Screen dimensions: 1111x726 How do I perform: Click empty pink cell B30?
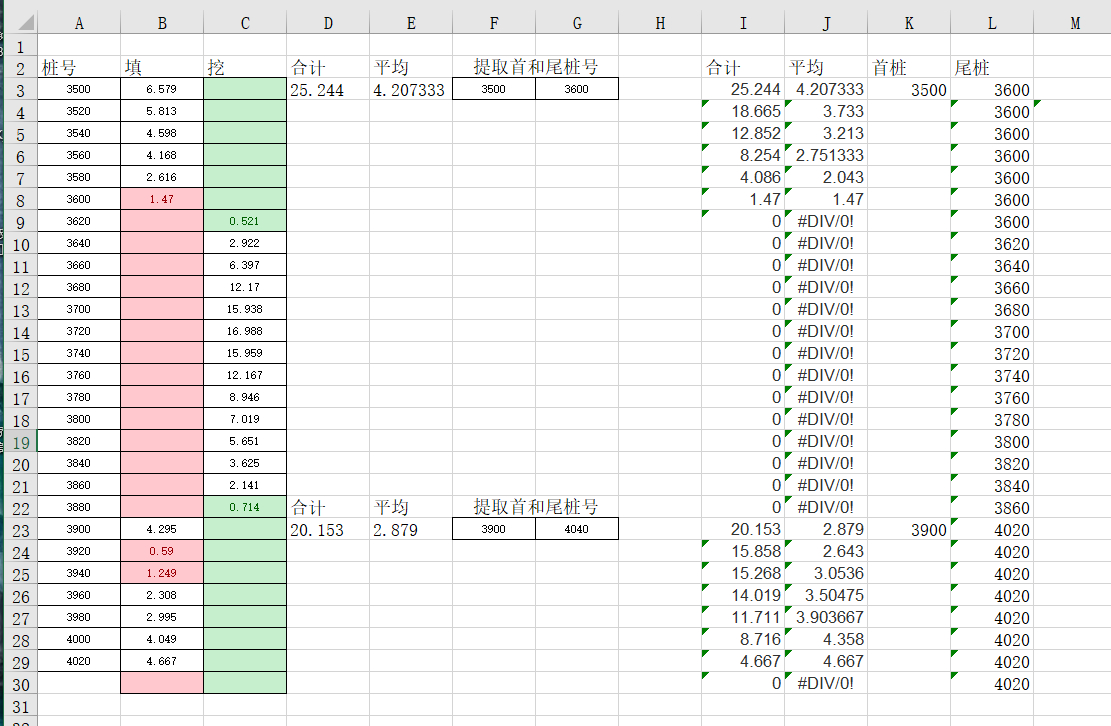click(x=162, y=683)
